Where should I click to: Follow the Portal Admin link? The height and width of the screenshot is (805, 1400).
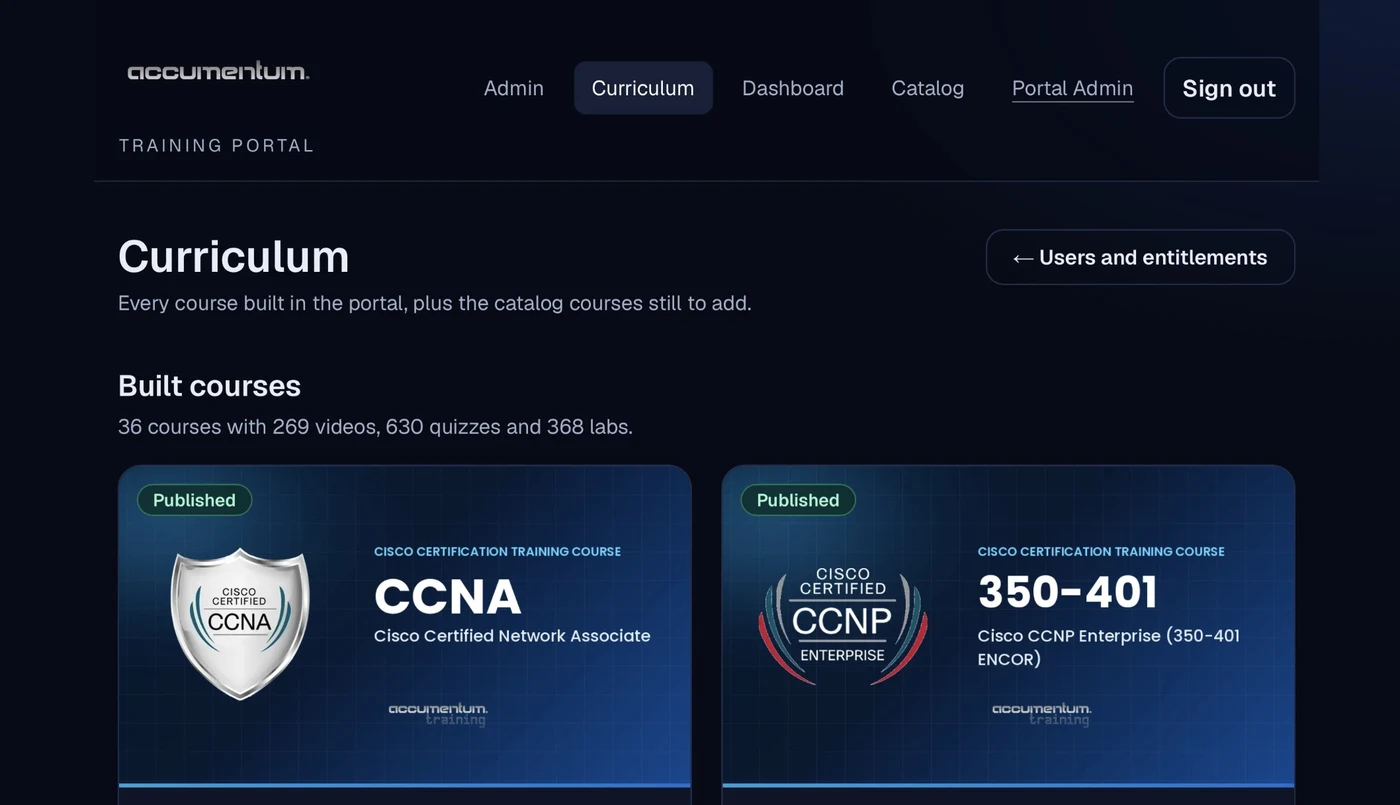(1073, 88)
